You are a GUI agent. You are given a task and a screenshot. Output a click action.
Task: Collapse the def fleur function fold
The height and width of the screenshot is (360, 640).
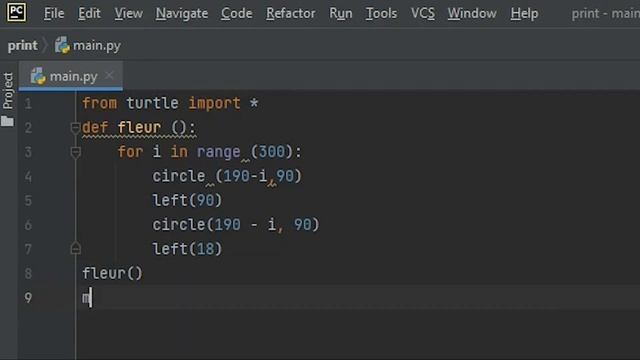[75, 128]
